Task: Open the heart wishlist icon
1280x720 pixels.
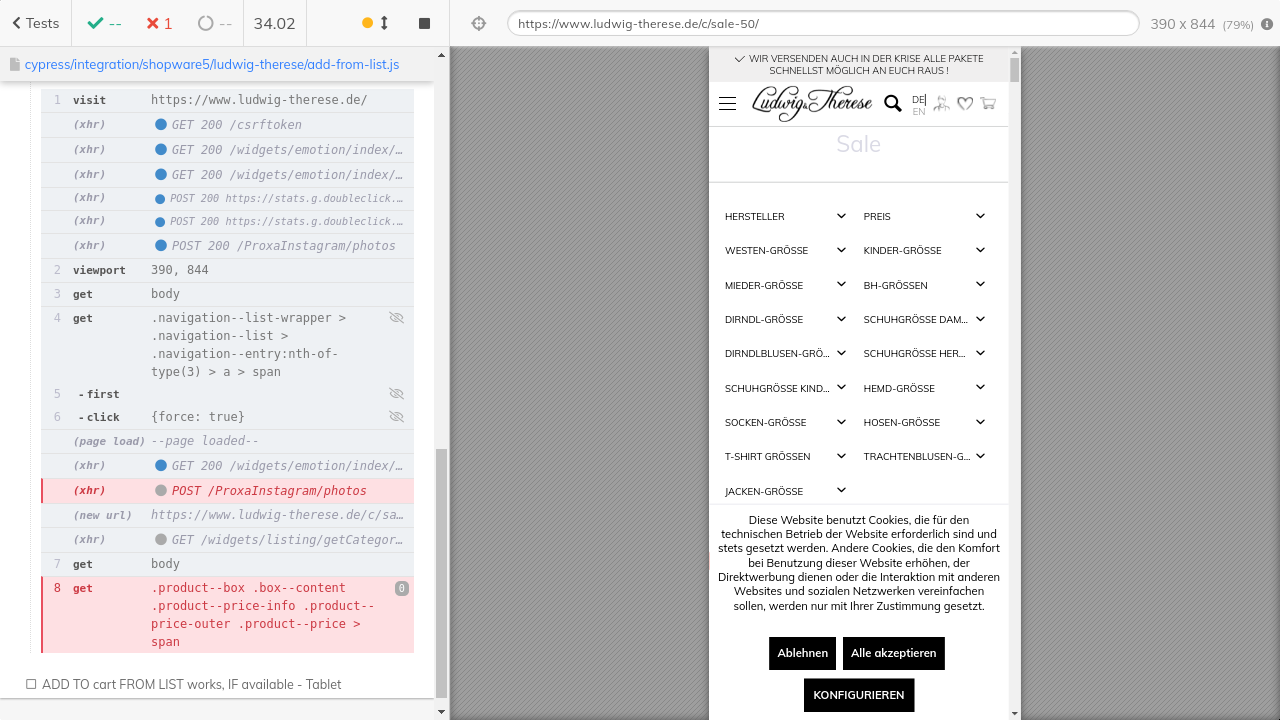Action: [965, 104]
